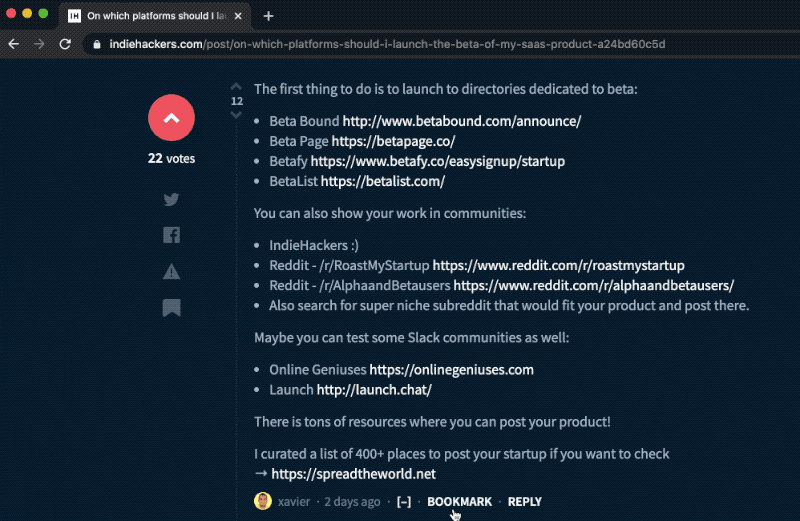Click 'Beta Bound' label text
This screenshot has width=800, height=521.
click(x=304, y=121)
